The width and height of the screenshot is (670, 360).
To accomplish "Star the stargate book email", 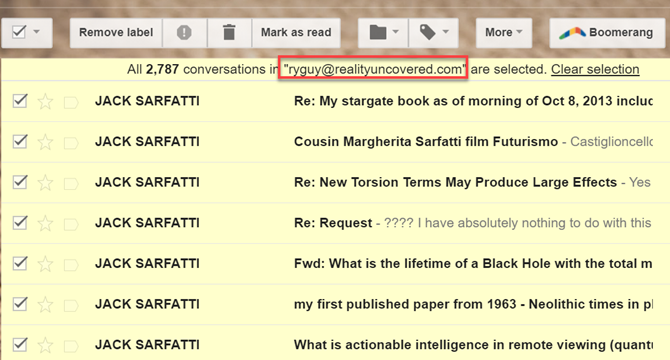I will point(45,102).
